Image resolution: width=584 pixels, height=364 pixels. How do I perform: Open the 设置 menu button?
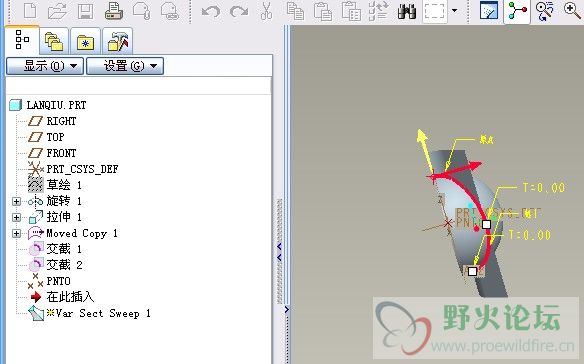click(x=125, y=66)
